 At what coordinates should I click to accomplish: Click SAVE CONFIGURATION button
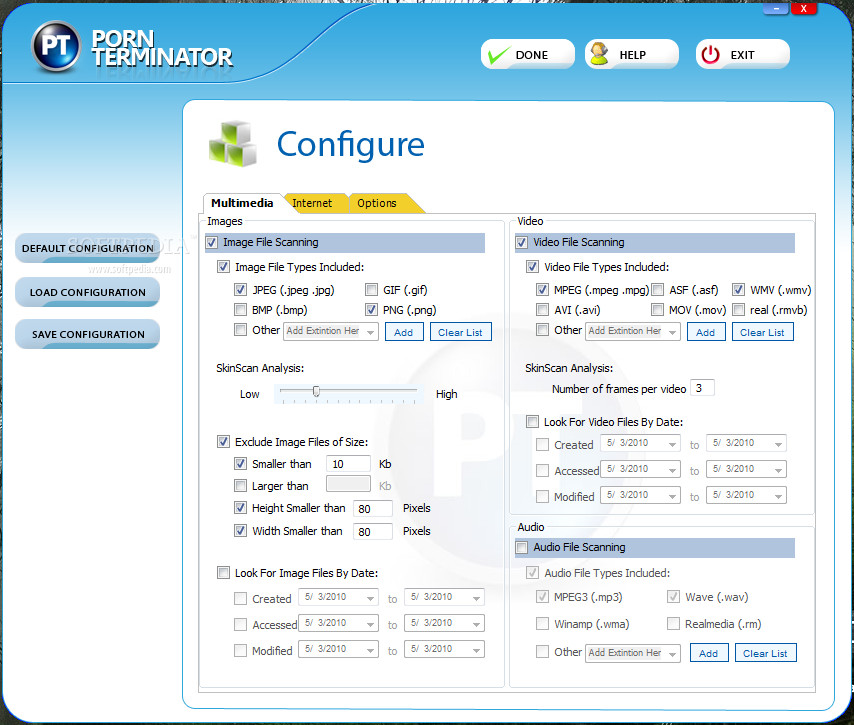click(88, 334)
